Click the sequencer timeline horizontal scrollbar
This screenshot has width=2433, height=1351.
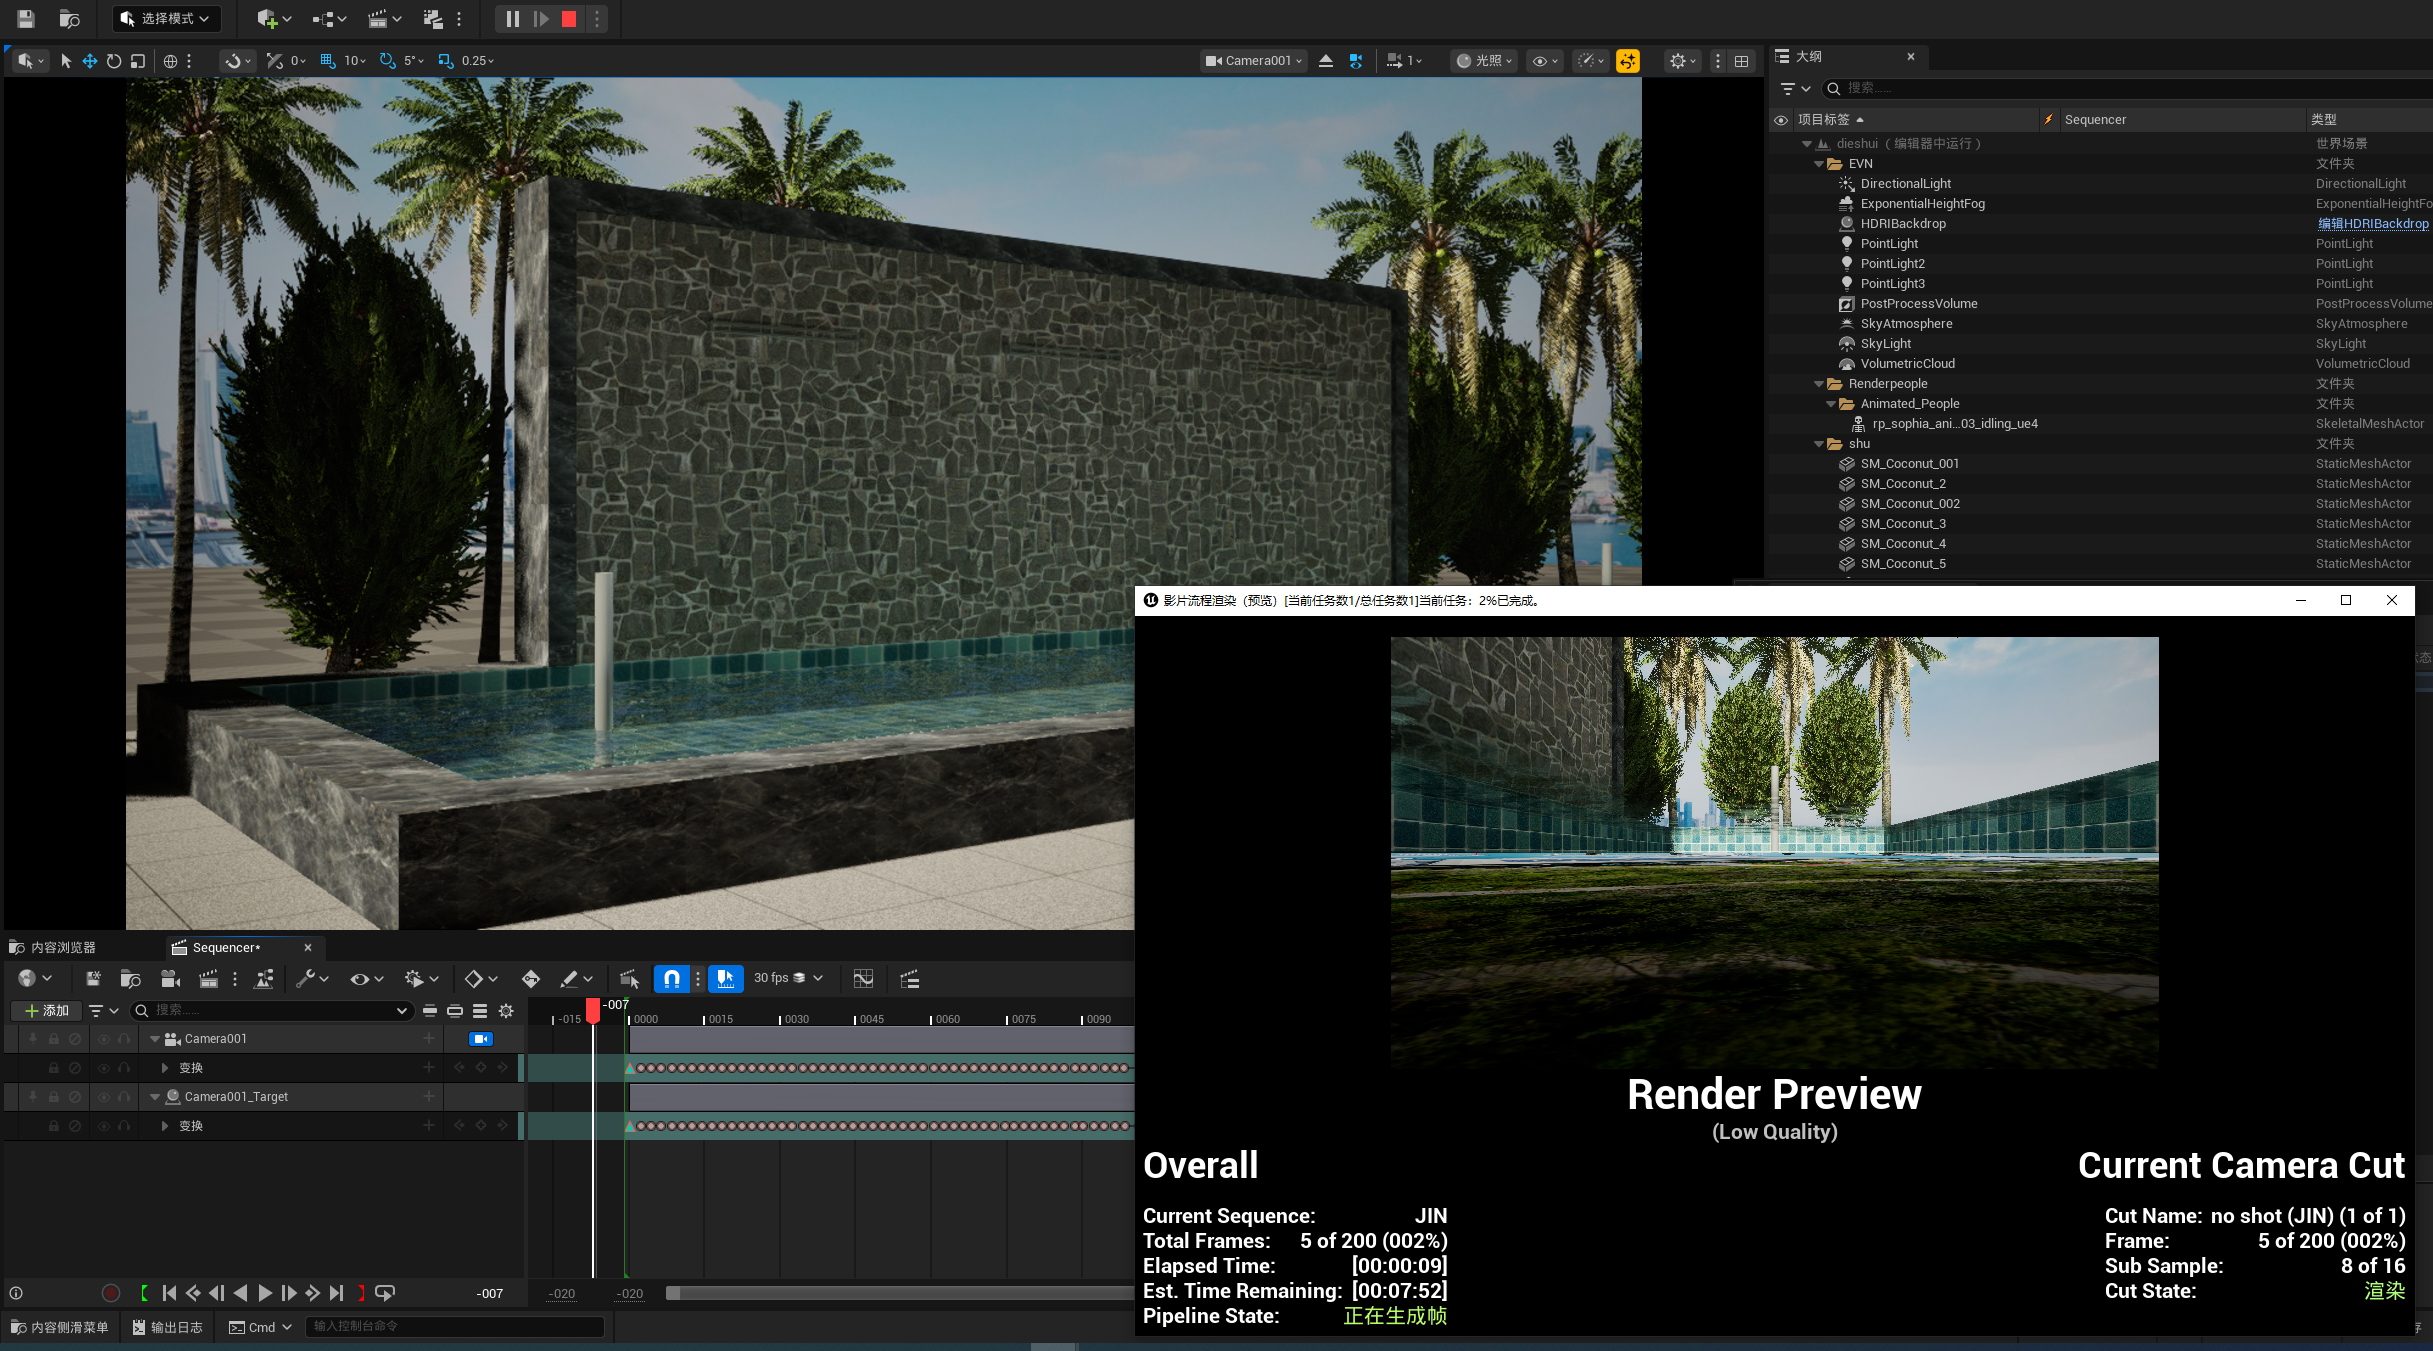coord(900,1293)
